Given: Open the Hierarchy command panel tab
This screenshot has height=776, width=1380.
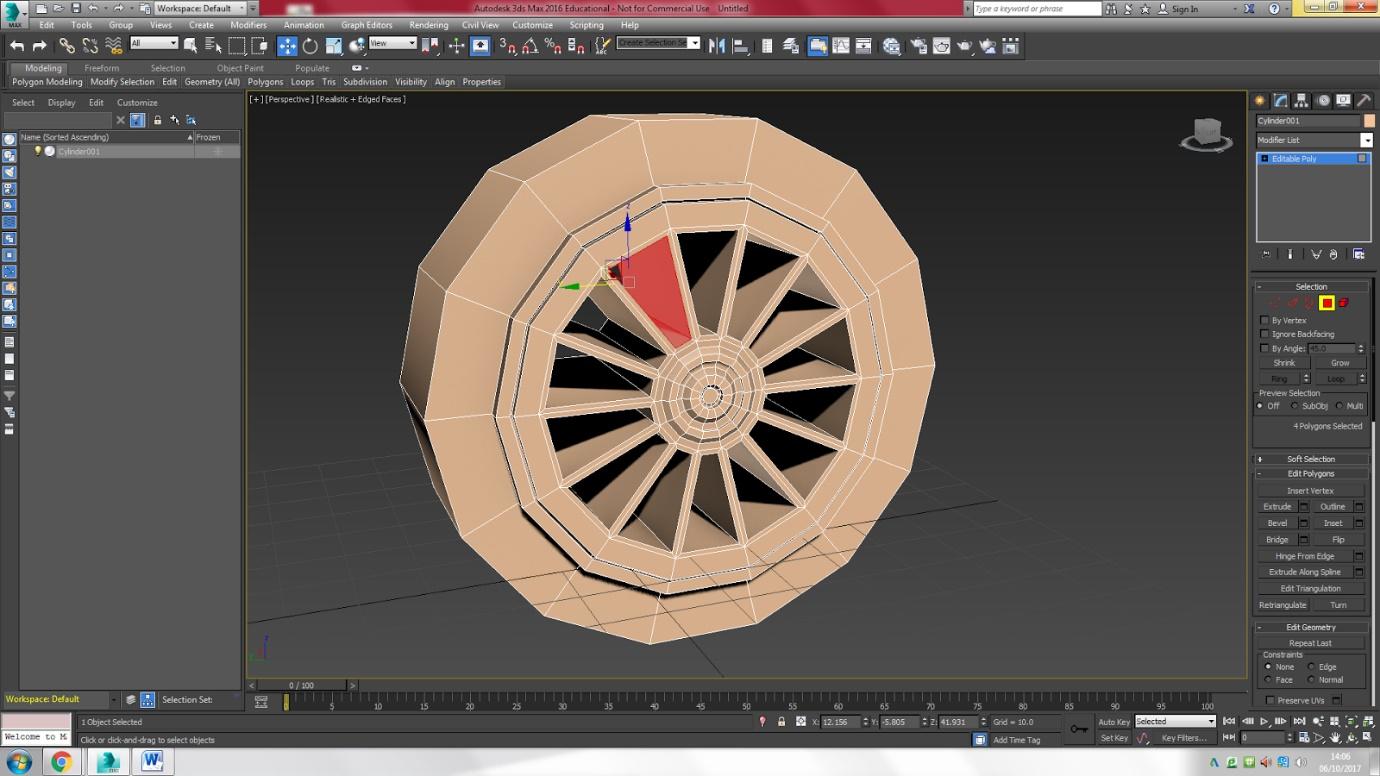Looking at the screenshot, I should point(1302,101).
